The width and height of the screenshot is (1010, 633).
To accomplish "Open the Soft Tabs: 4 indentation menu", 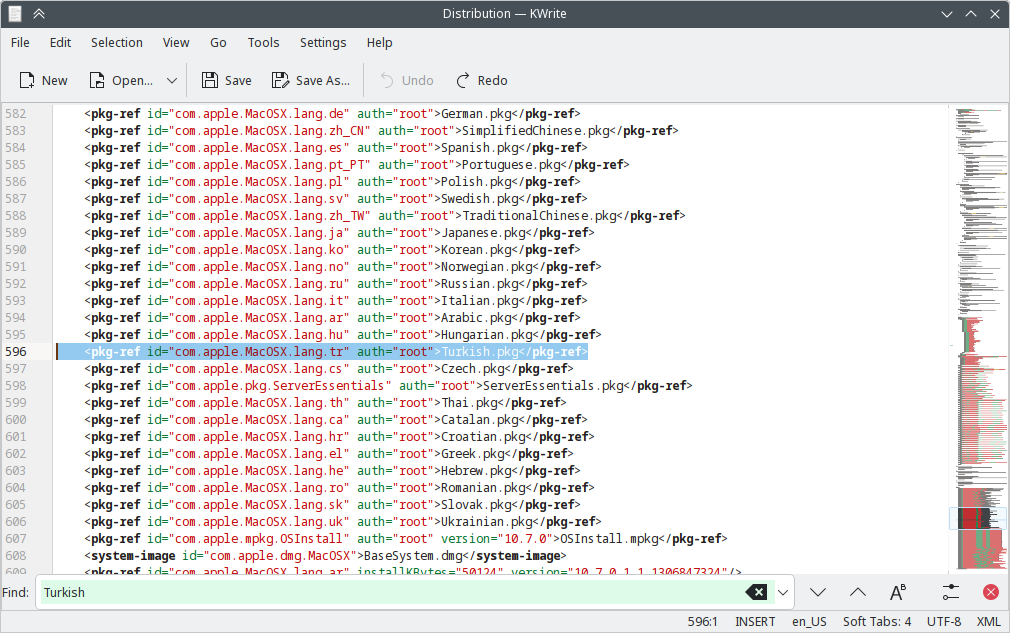I will (x=877, y=622).
